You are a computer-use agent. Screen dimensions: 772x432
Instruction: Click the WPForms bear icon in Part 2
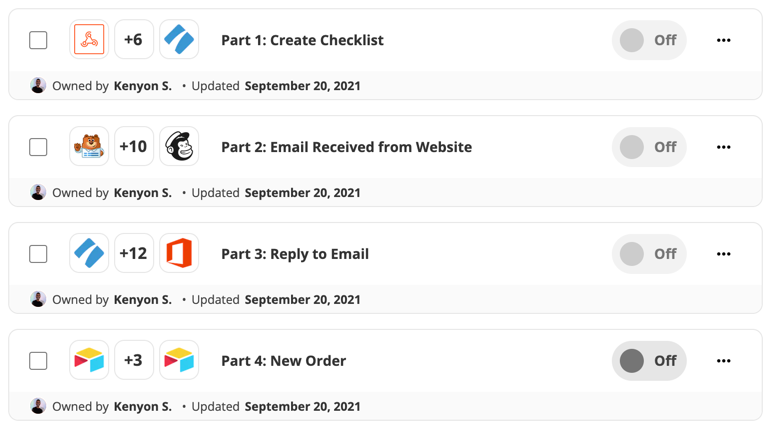89,147
